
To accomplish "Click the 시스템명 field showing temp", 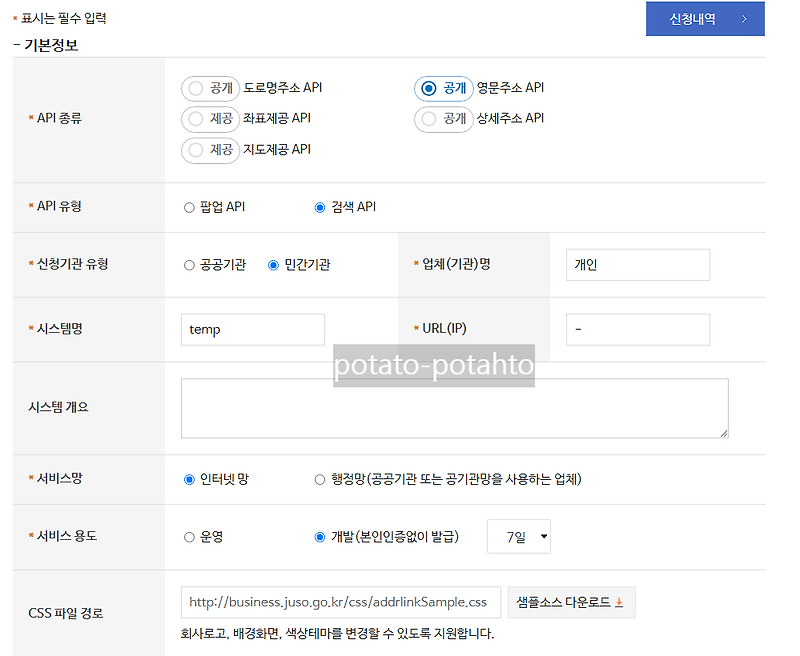I will tap(252, 329).
